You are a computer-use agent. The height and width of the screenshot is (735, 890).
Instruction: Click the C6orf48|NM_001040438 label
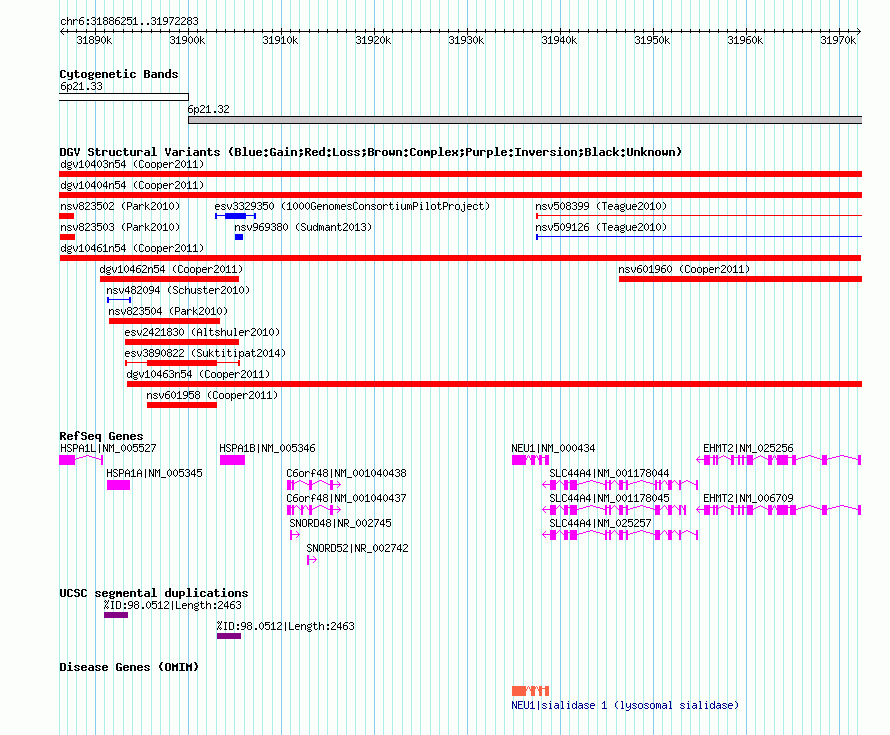pyautogui.click(x=346, y=473)
